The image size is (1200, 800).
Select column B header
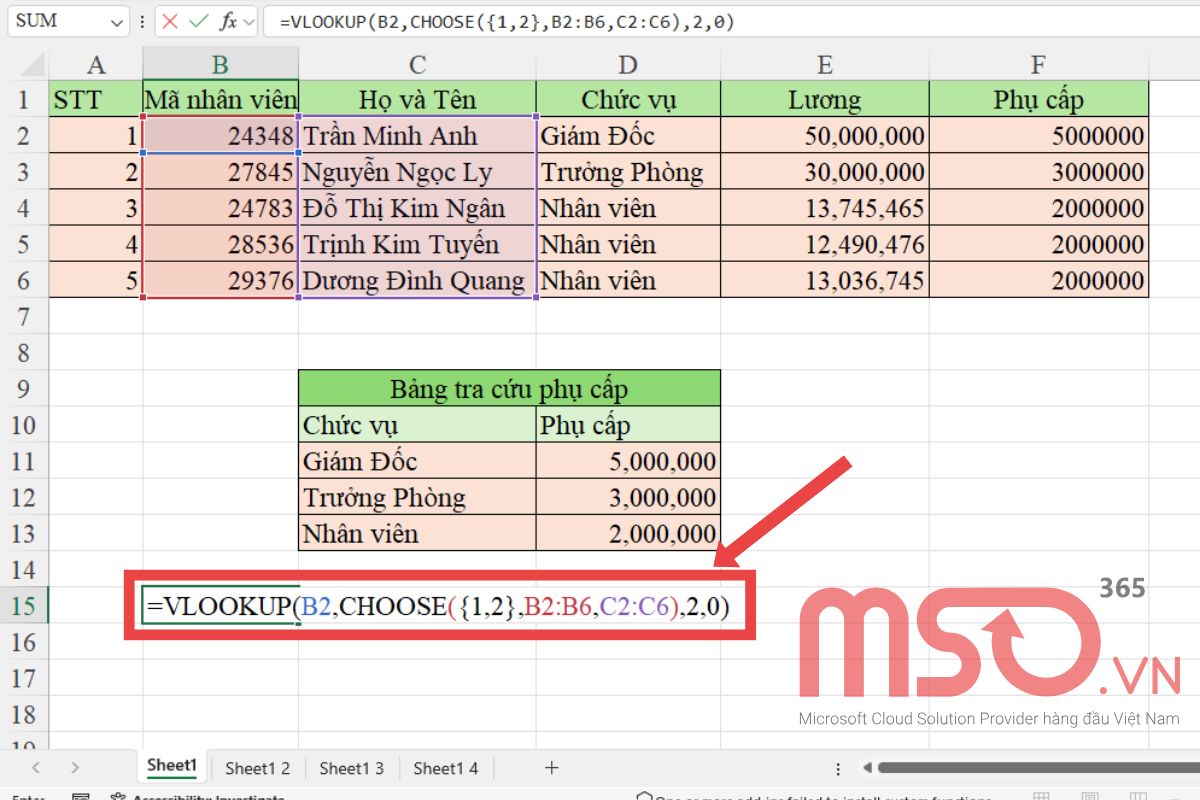click(220, 65)
